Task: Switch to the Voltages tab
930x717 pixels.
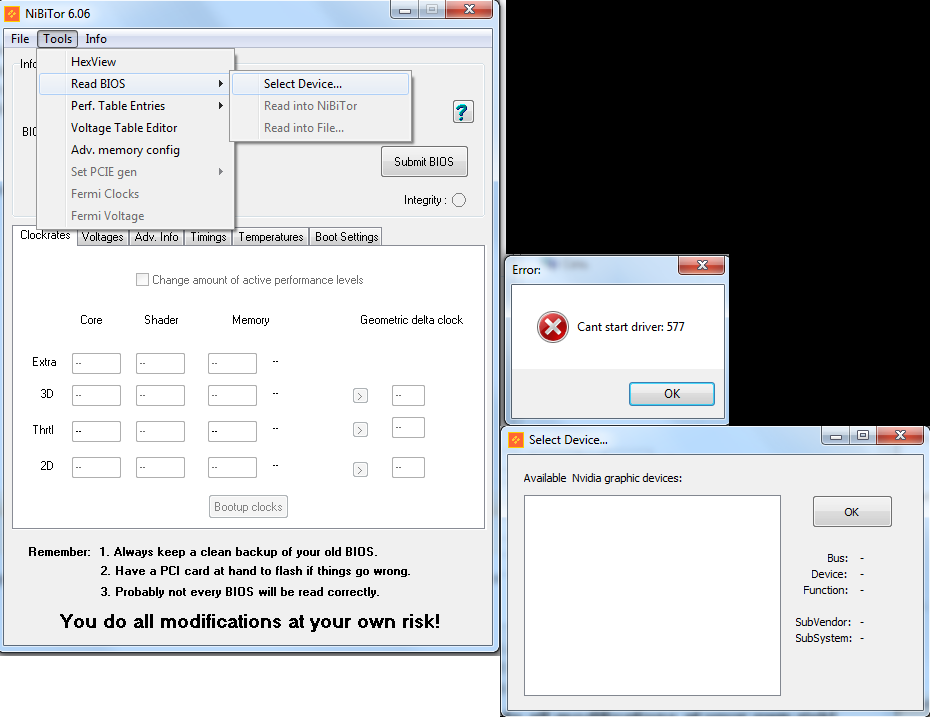Action: tap(103, 237)
